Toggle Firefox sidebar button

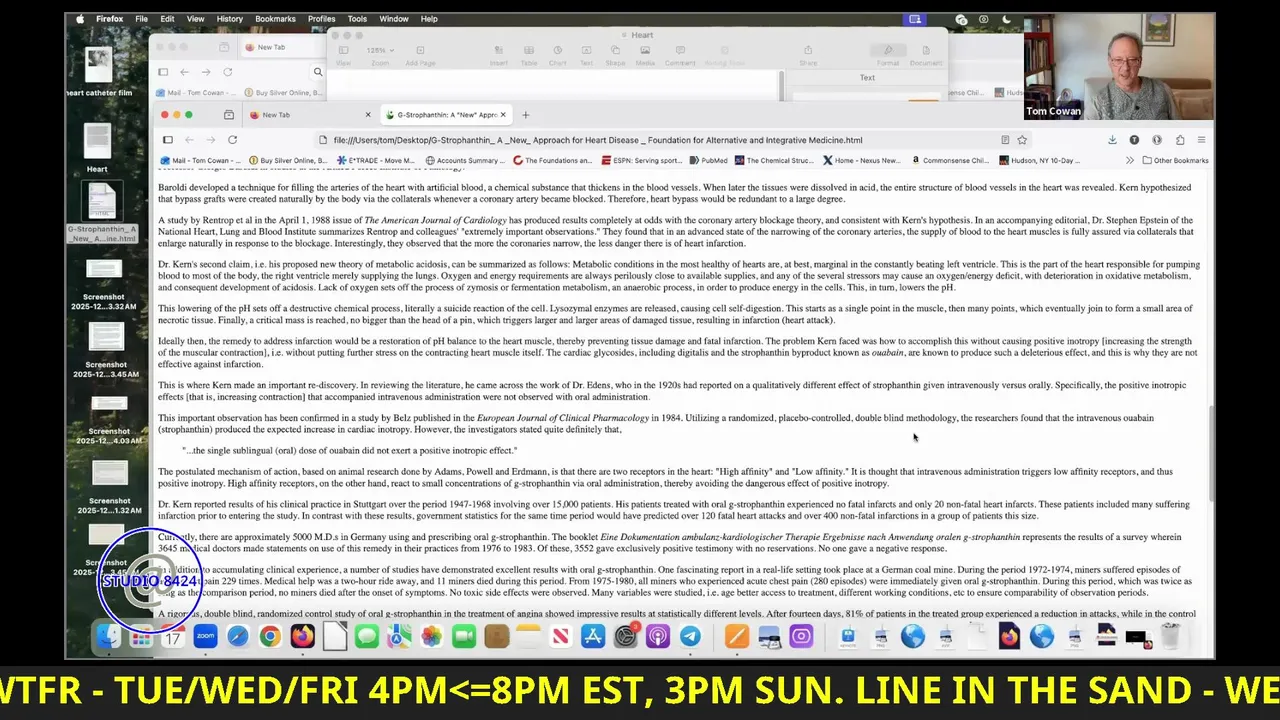coord(168,140)
